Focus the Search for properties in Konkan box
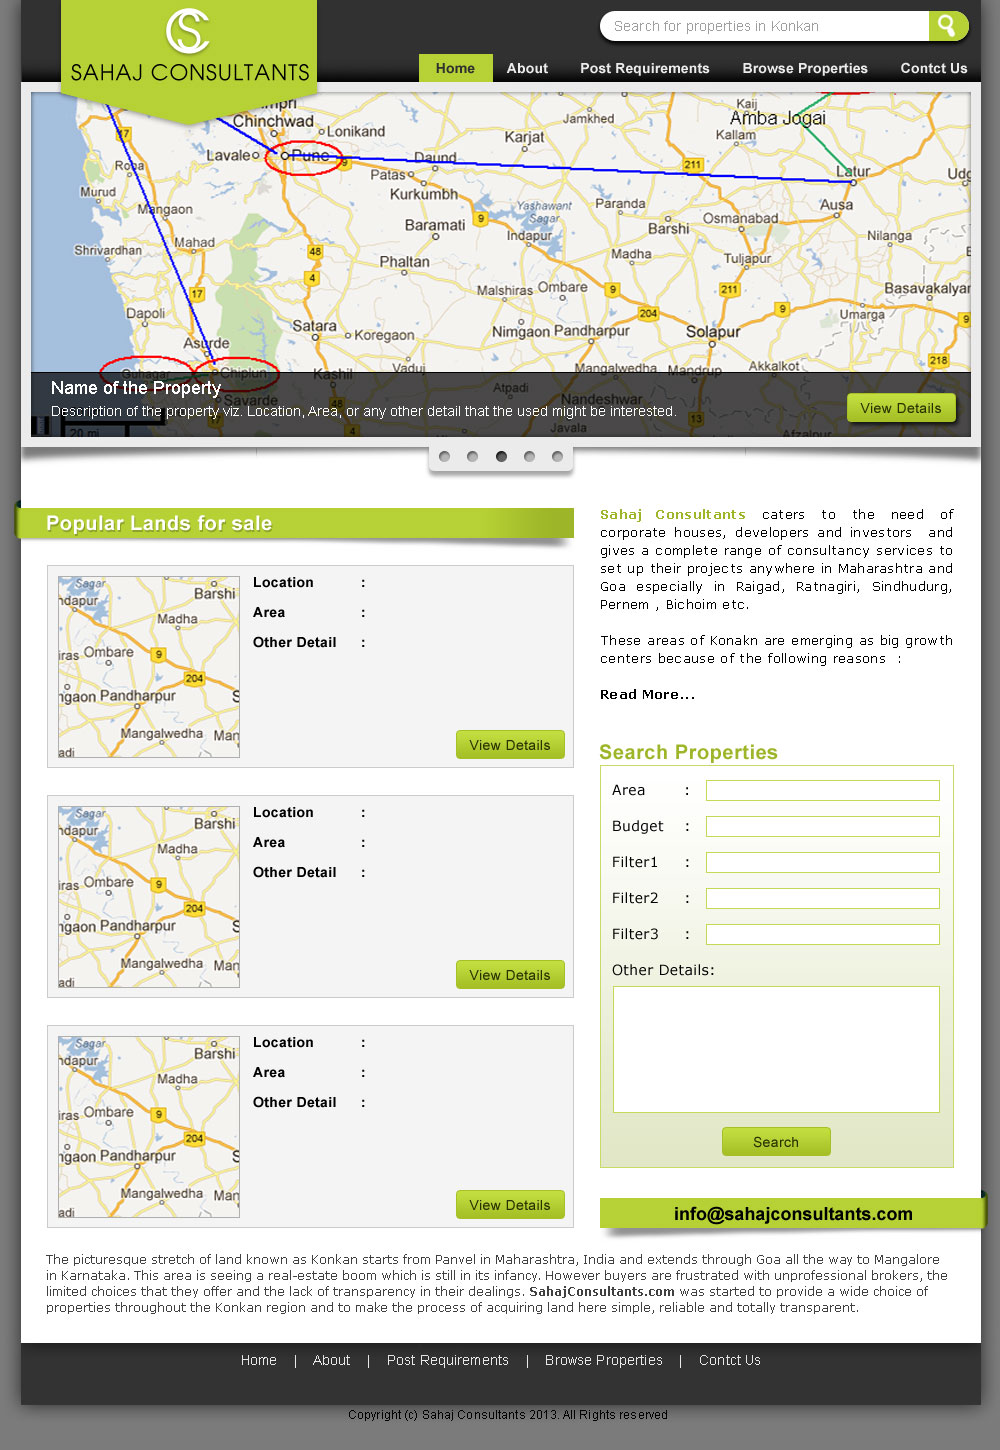Screen dimensions: 1000x1450 [x=765, y=26]
